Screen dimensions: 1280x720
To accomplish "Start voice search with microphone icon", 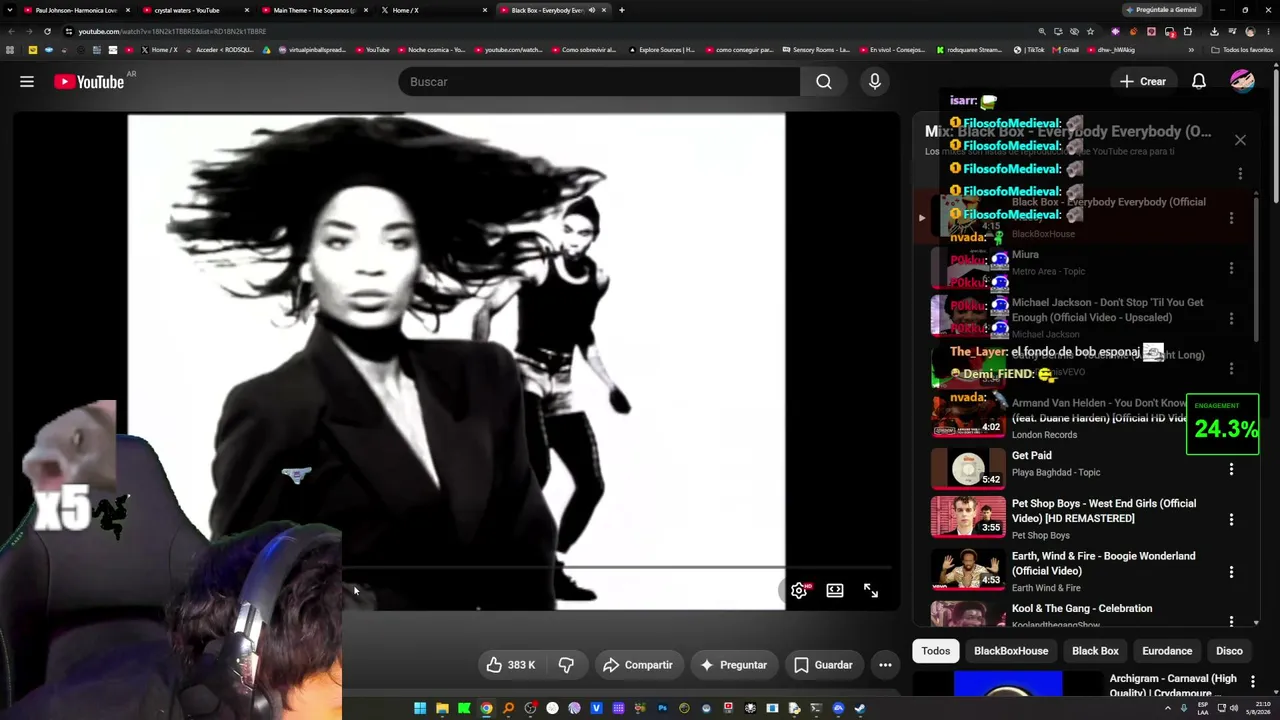I will pyautogui.click(x=875, y=82).
